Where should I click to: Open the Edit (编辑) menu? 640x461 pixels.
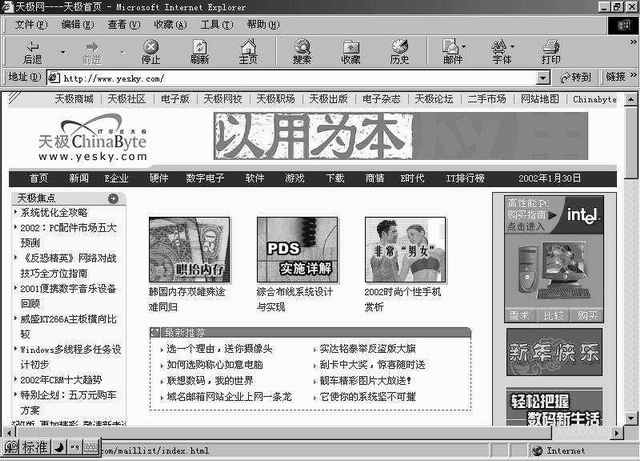[x=78, y=25]
